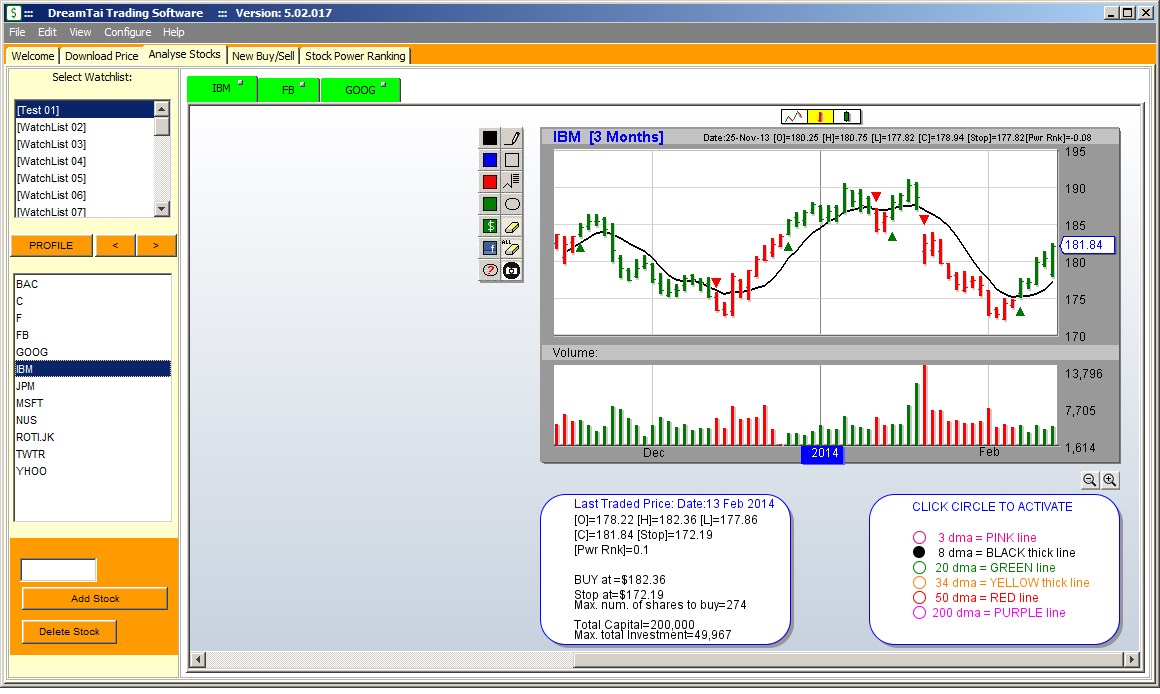Open the Configure menu

127,32
